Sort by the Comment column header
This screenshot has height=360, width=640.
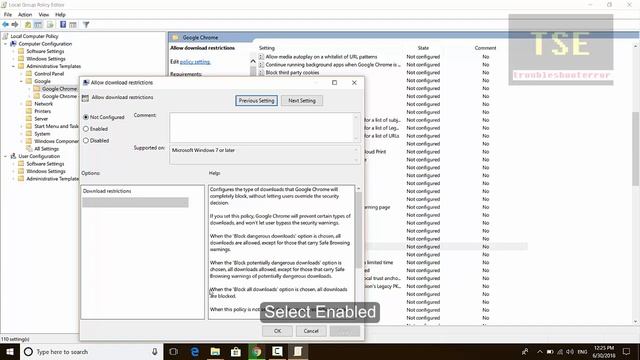(x=485, y=48)
